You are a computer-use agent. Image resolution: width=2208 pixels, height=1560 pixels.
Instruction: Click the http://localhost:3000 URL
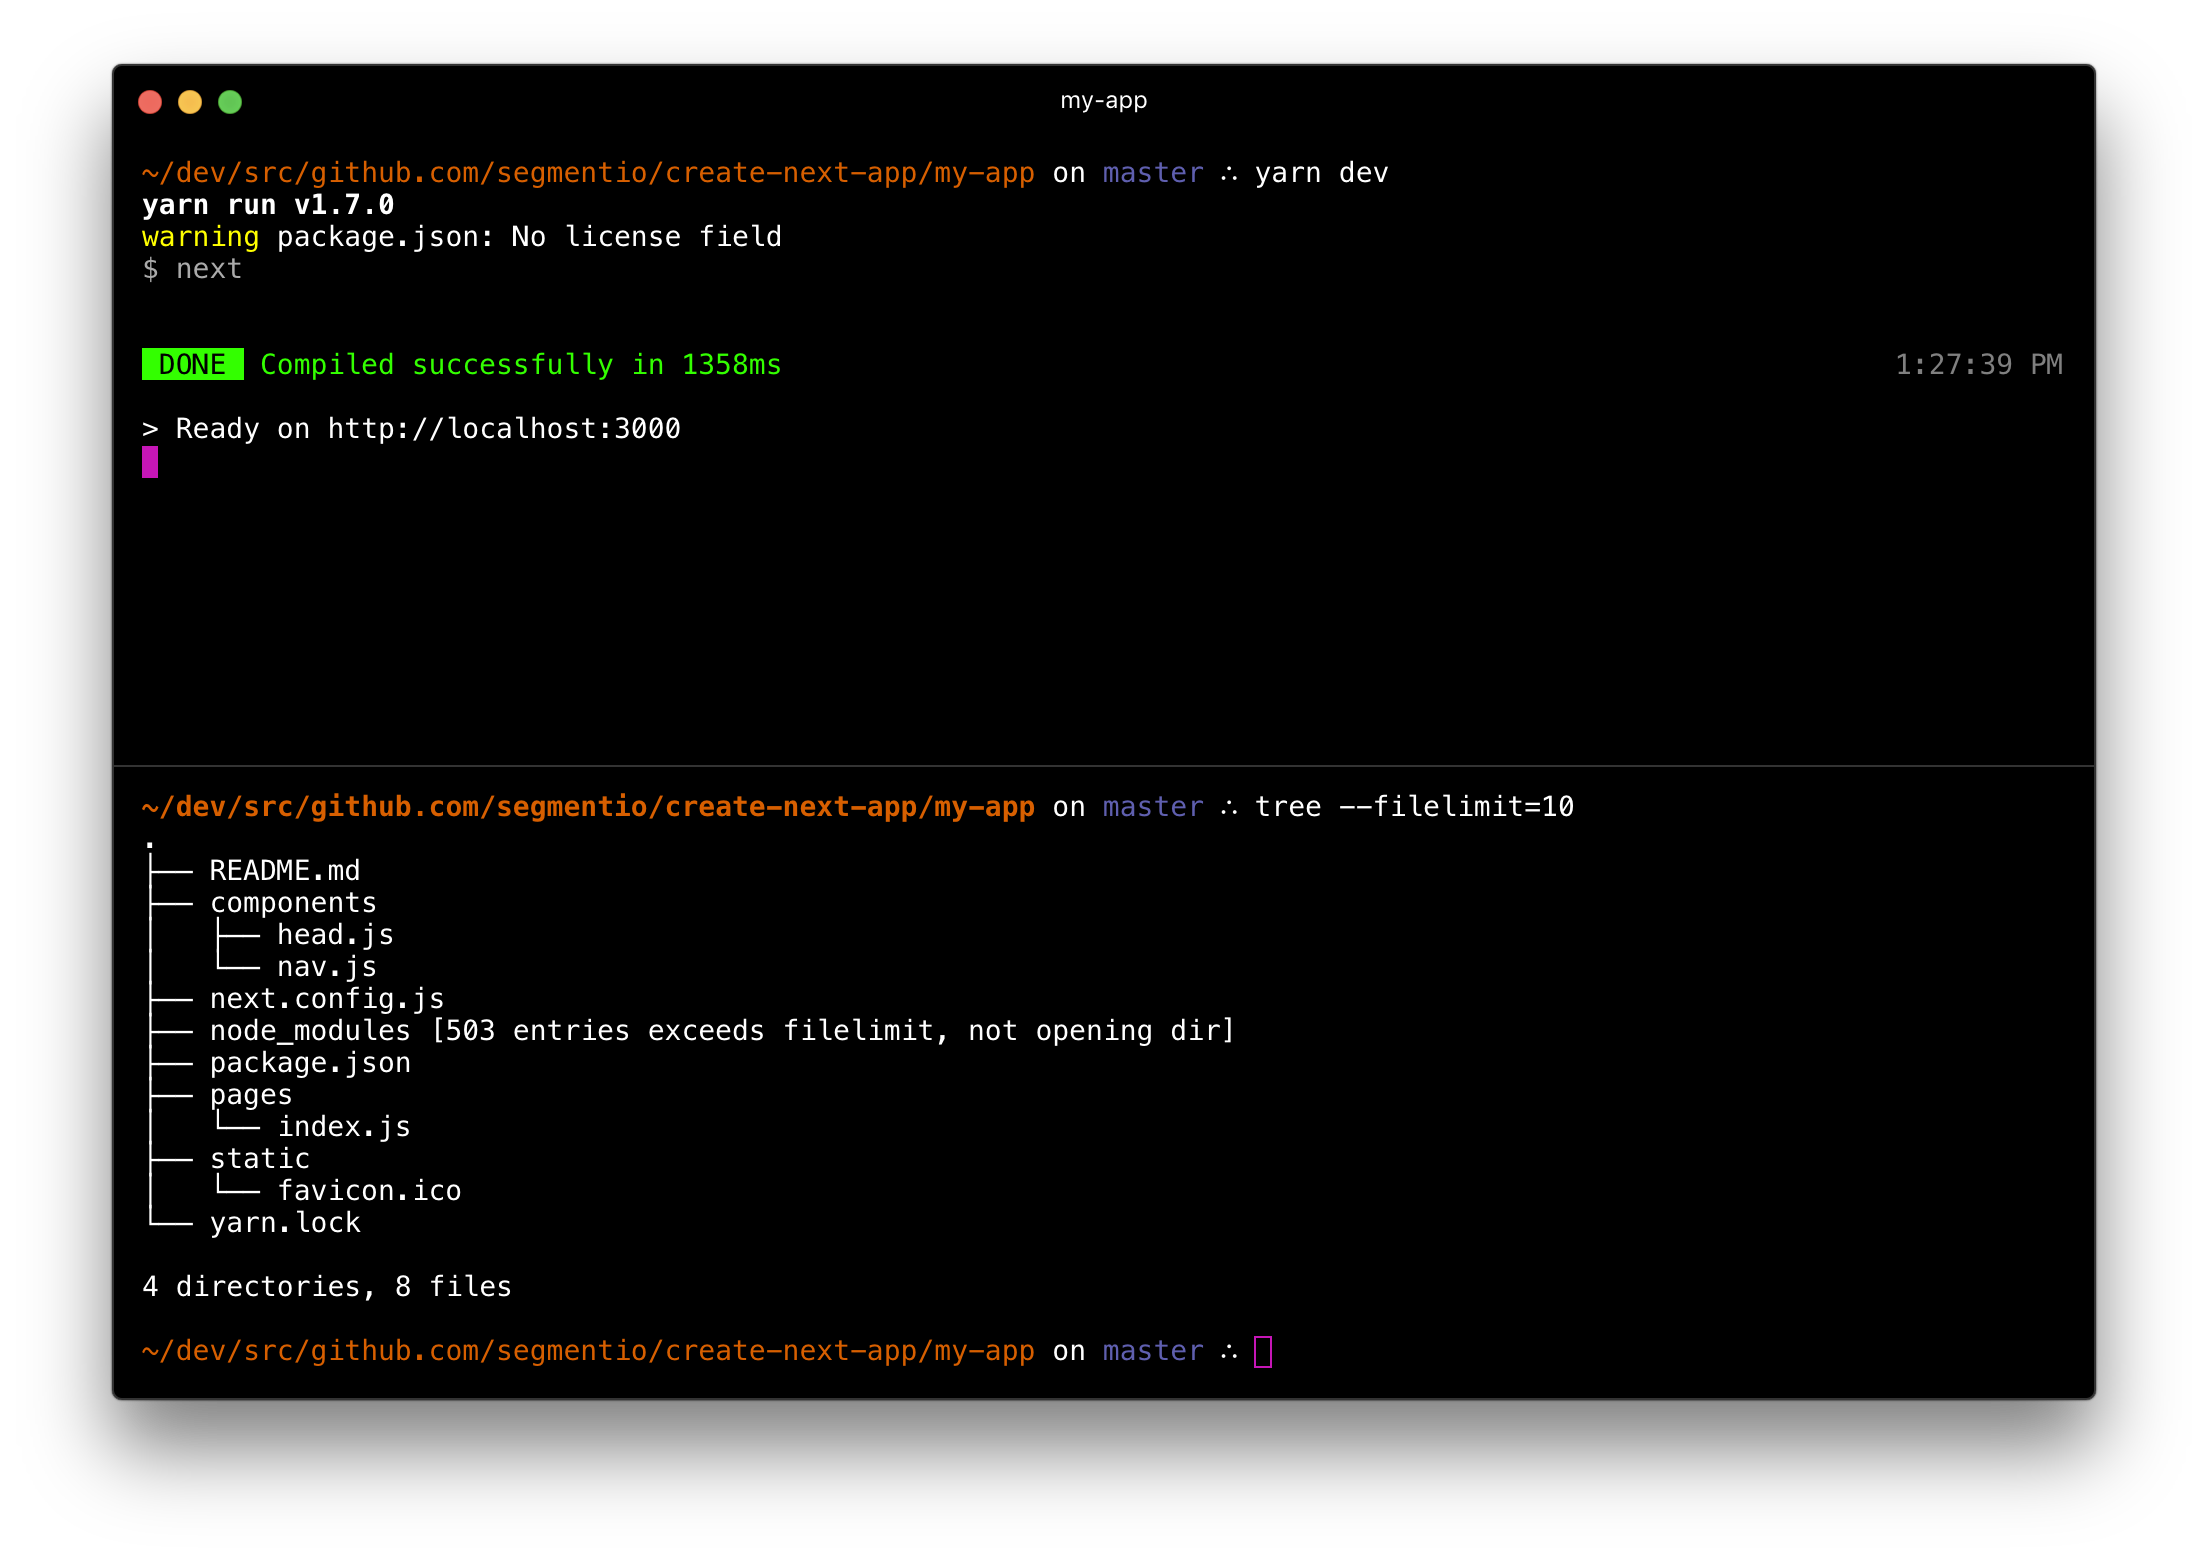504,429
